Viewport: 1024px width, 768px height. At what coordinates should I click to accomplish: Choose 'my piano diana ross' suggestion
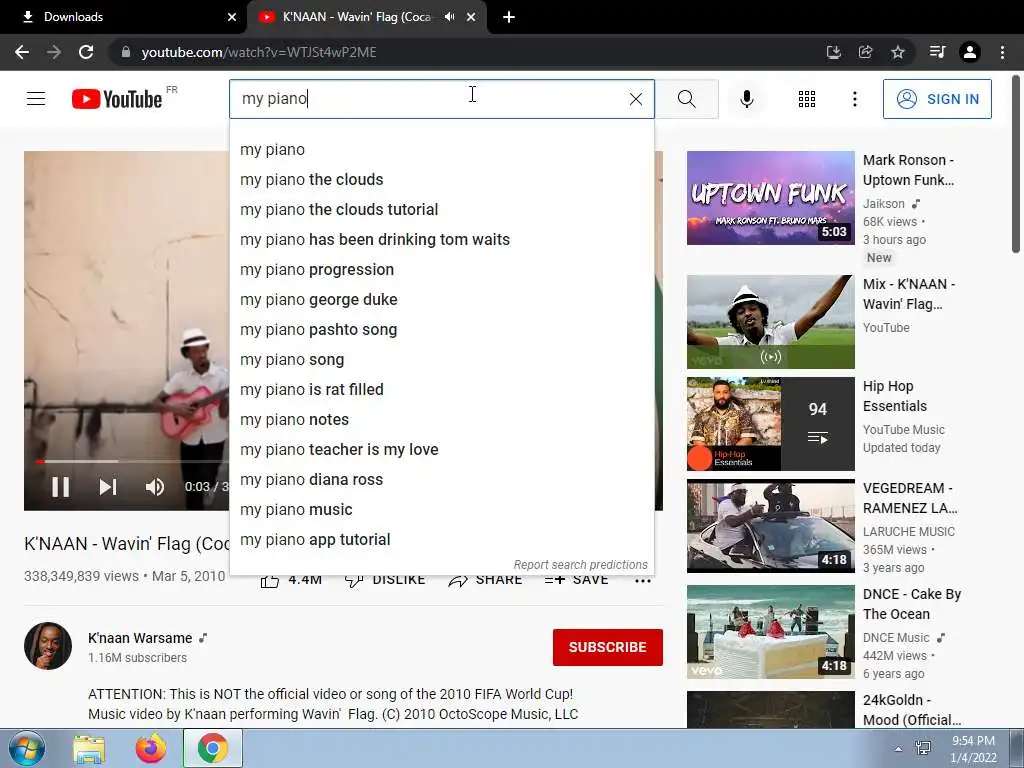pos(441,480)
